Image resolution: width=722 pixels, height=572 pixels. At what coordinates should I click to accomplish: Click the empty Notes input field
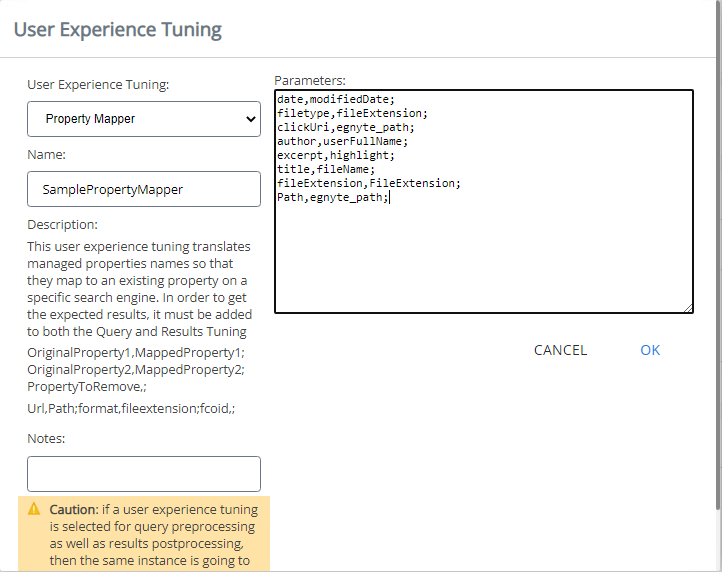point(143,474)
